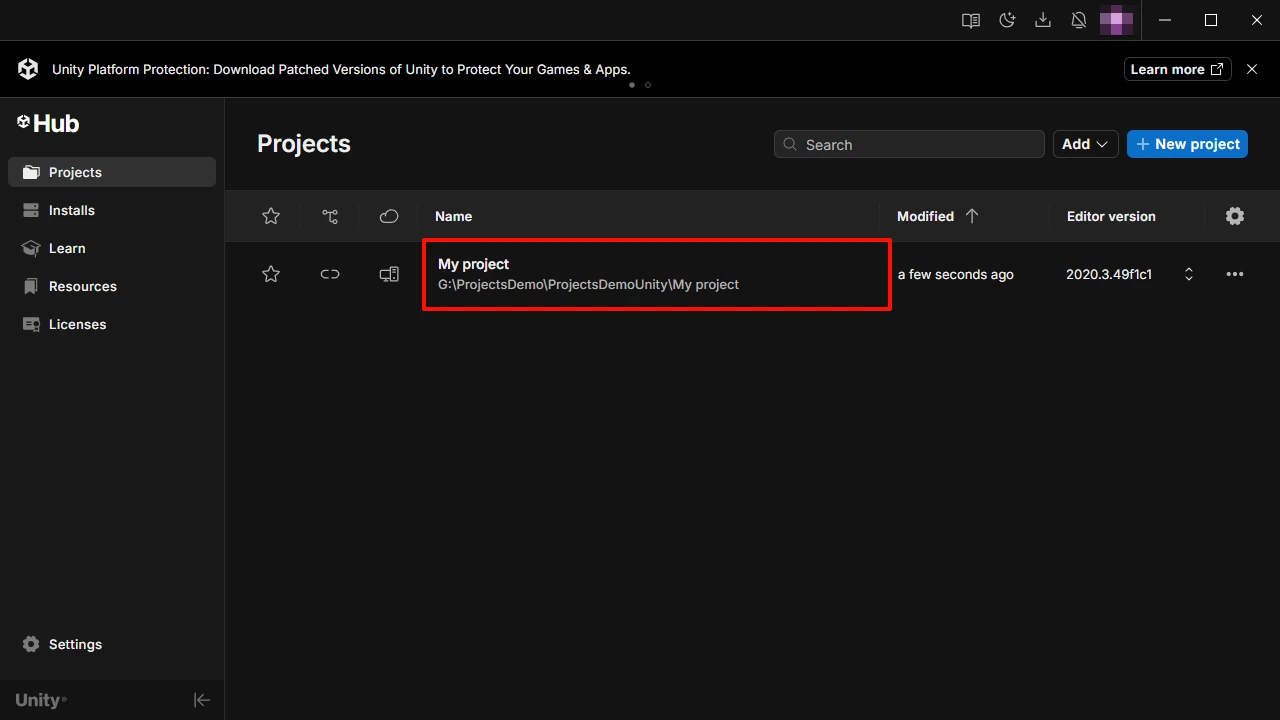Viewport: 1280px width, 720px height.
Task: Open the Learn section
Action: coord(112,248)
